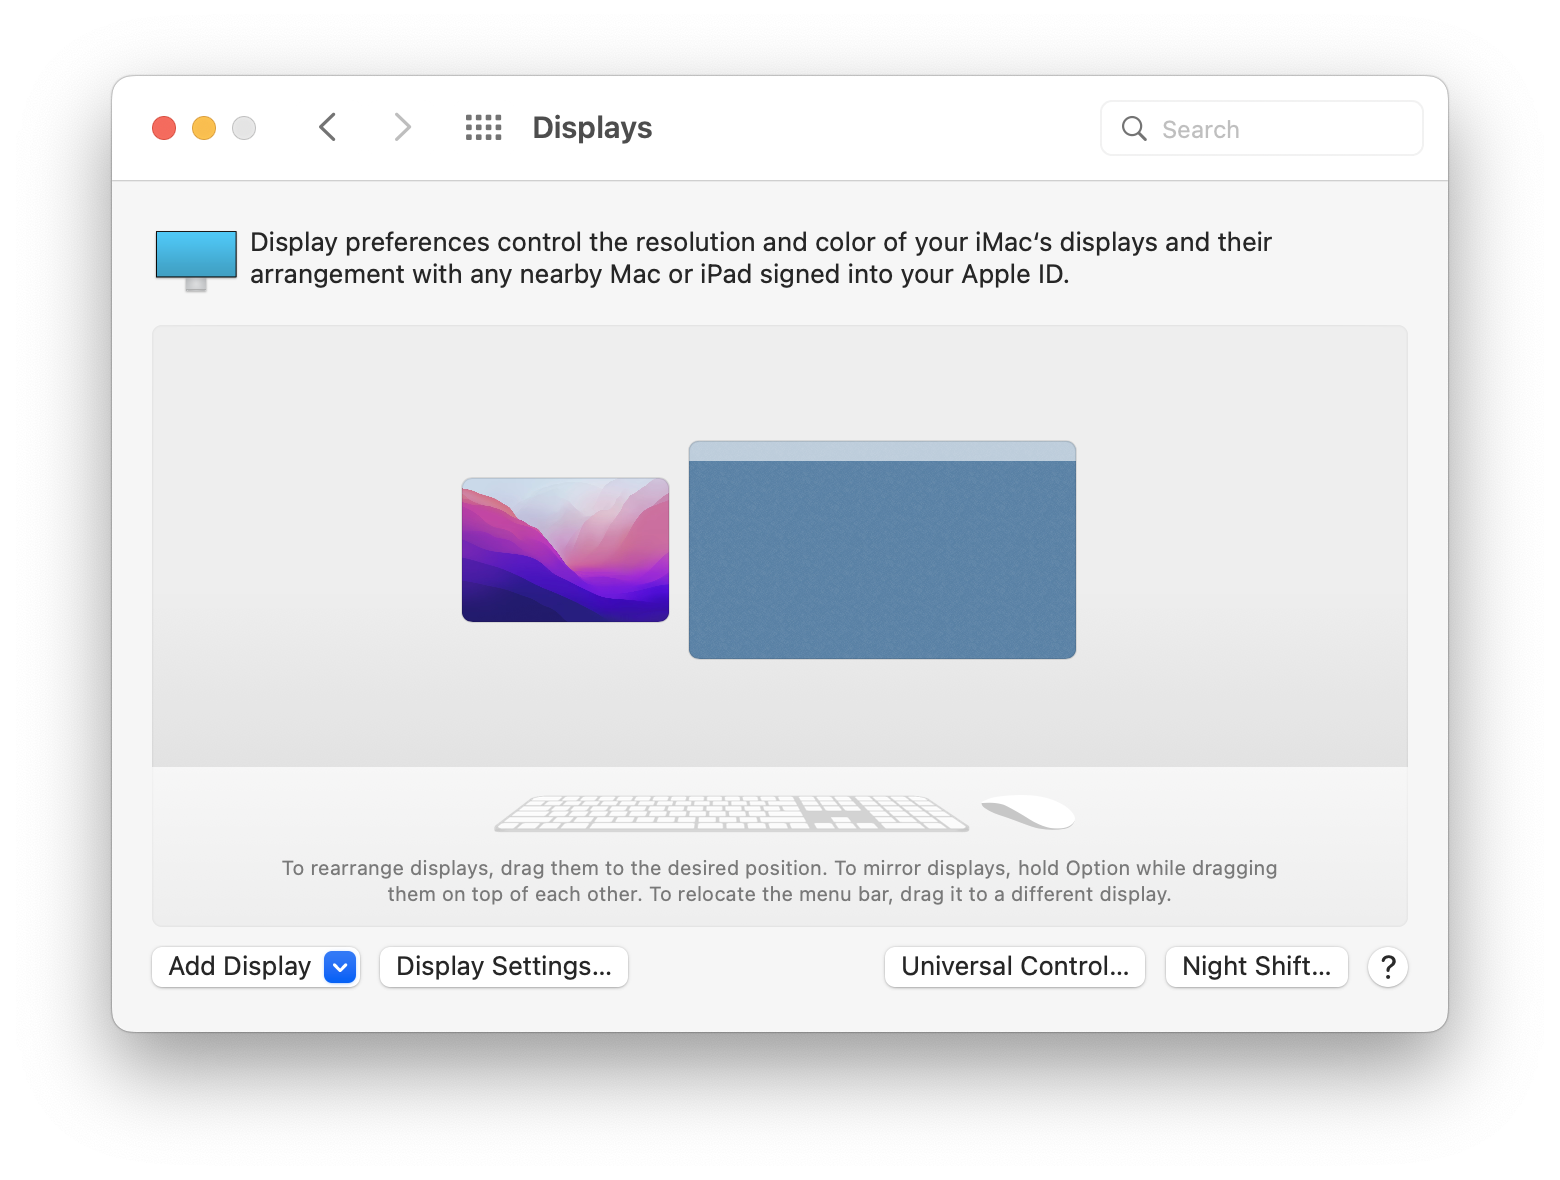
Task: Open Universal Control options
Action: [x=1015, y=967]
